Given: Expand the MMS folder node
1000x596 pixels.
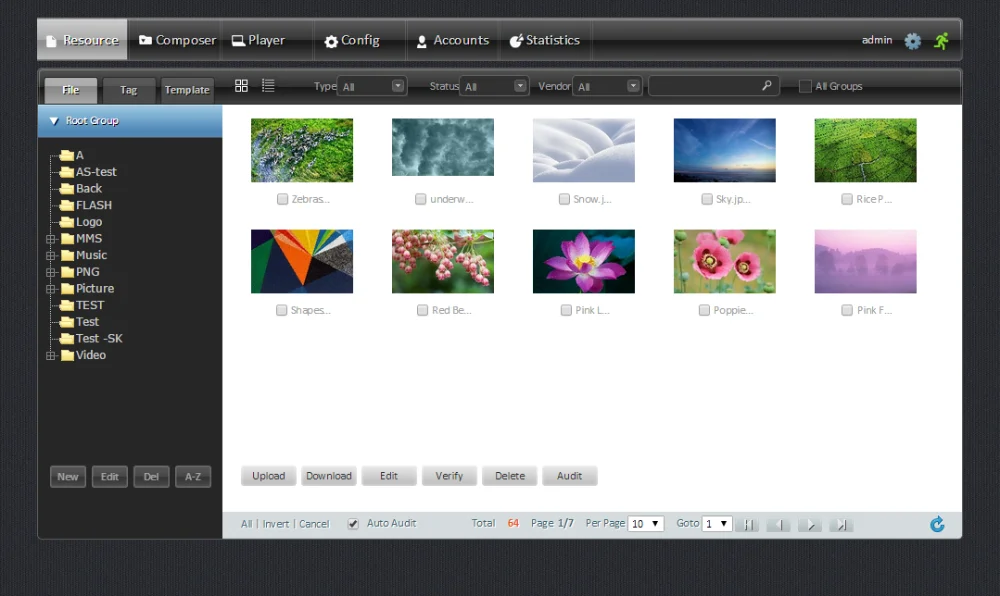Looking at the screenshot, I should point(51,239).
